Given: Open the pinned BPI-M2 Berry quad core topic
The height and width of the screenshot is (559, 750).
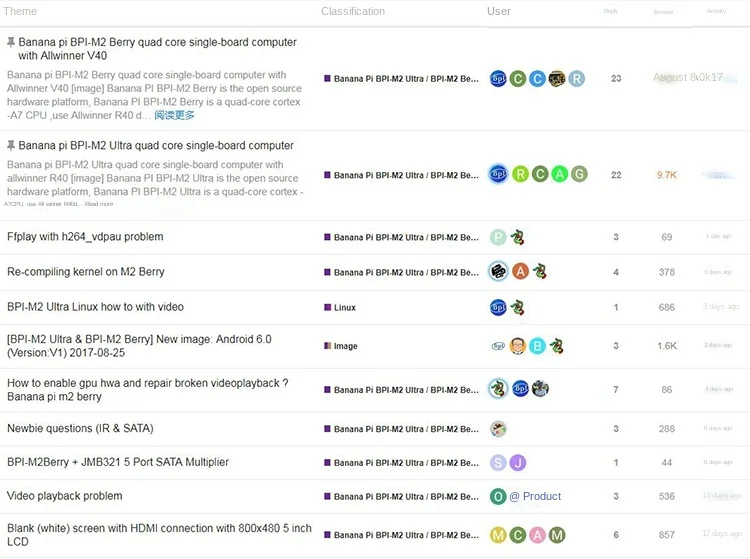Looking at the screenshot, I should 157,49.
